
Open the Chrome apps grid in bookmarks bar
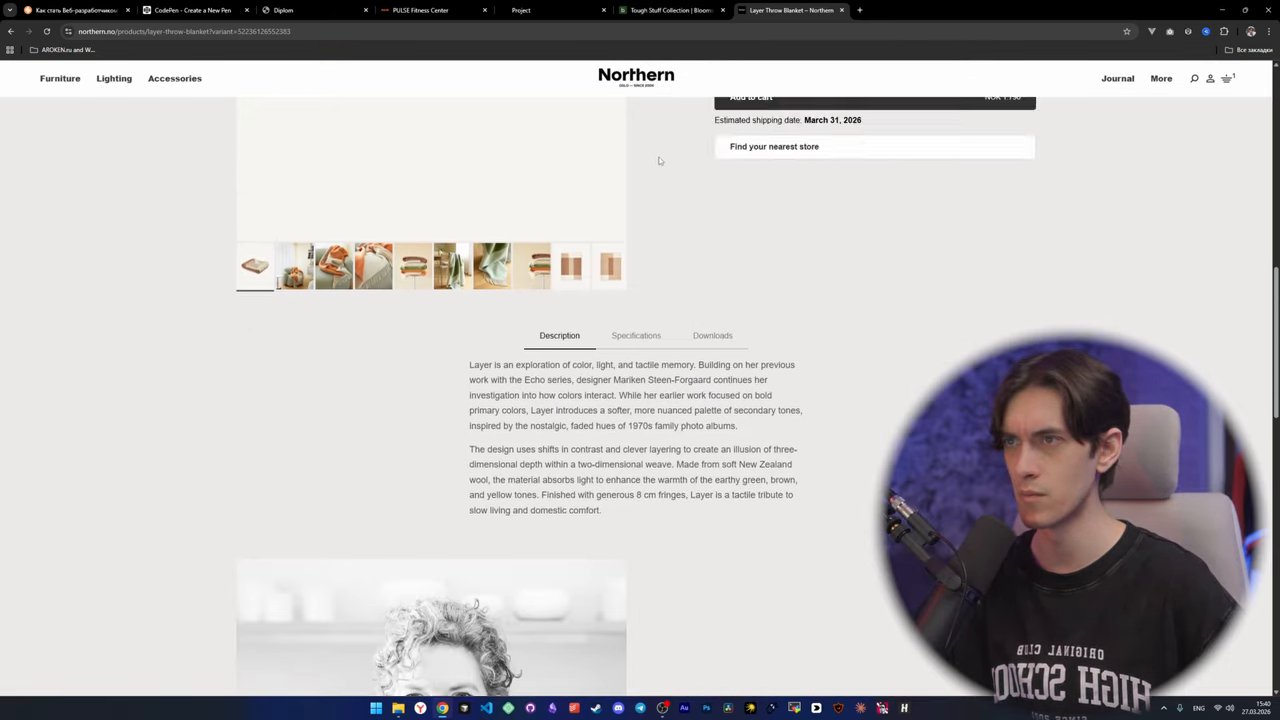10,50
